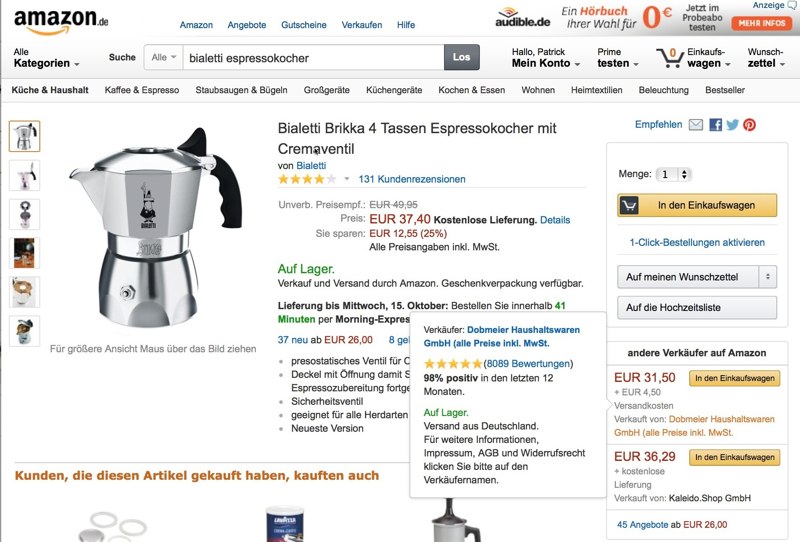Viewport: 800px width, 542px height.
Task: Open the Alle Kategorien menu
Action: click(x=46, y=58)
